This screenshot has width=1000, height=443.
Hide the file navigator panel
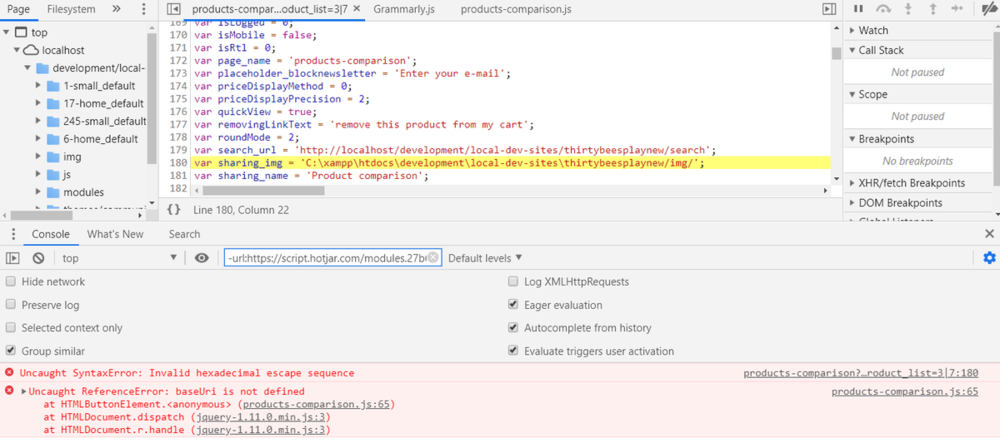173,9
